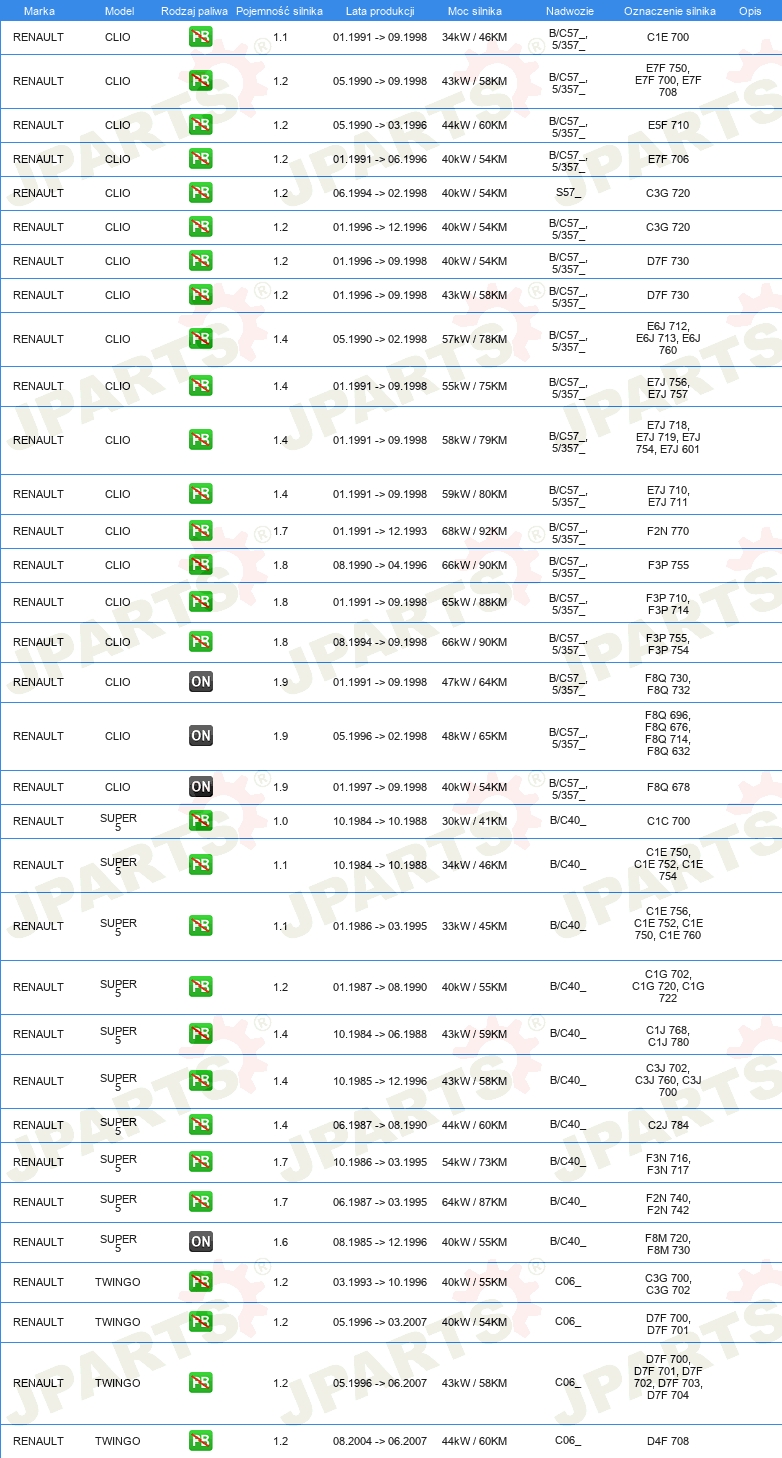Screen dimensions: 782x1458
Task: Select the 47kW / 64KM power cell
Action: (475, 682)
